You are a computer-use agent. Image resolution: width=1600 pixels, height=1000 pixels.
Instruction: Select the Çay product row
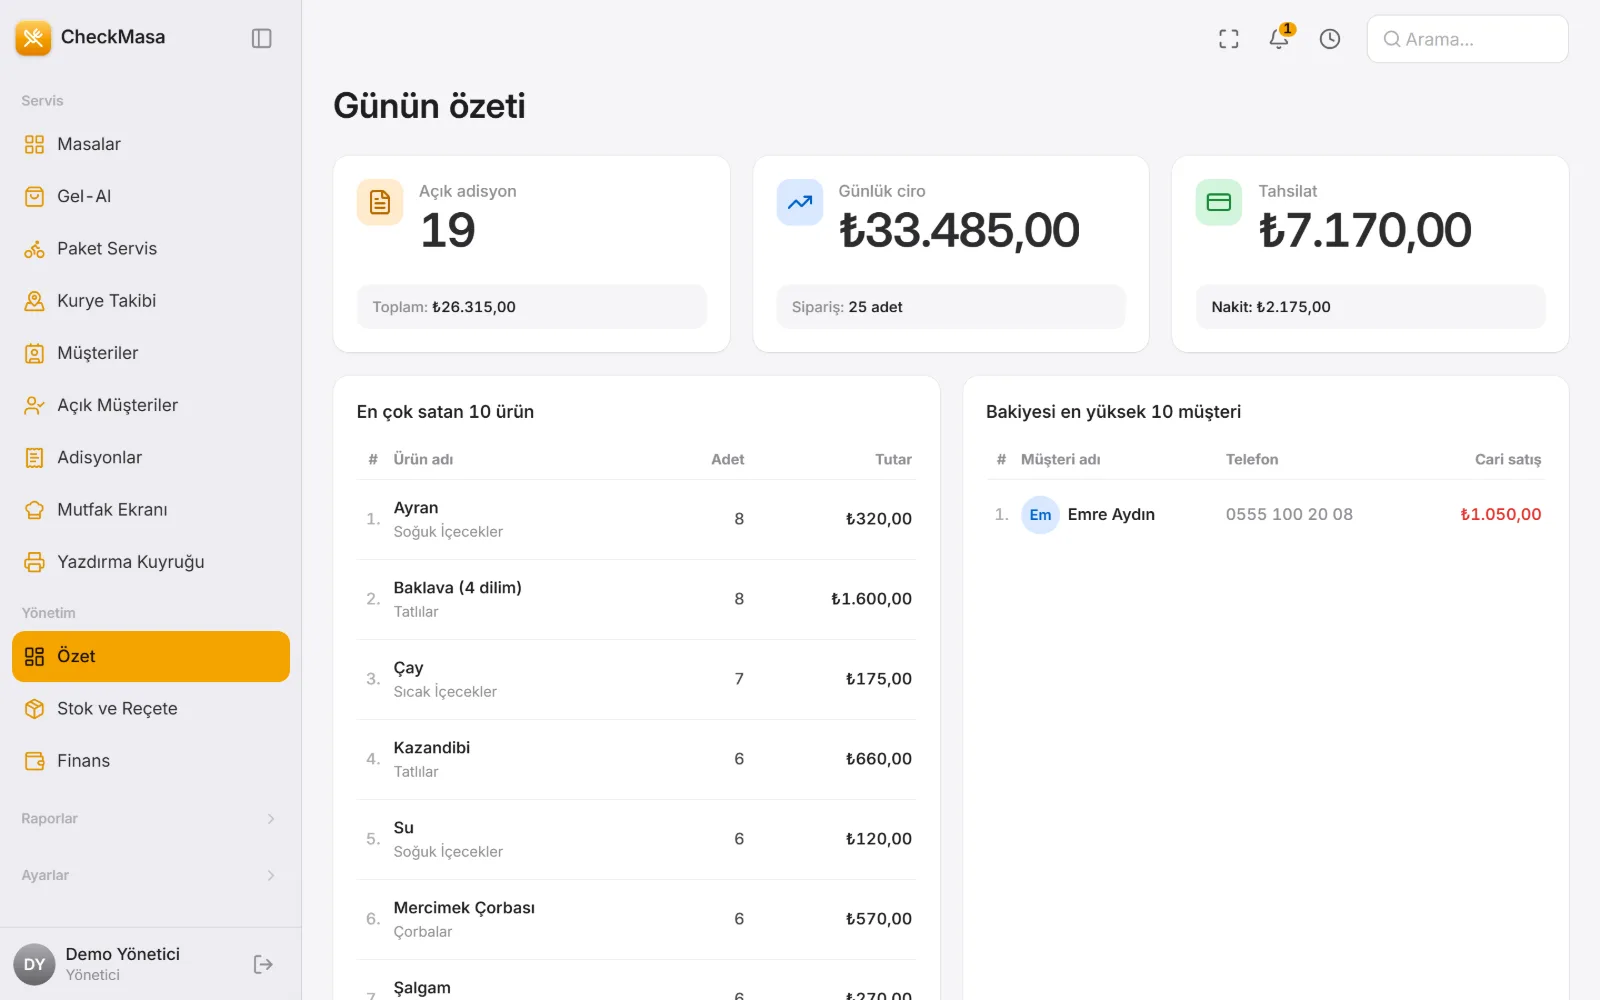point(636,679)
